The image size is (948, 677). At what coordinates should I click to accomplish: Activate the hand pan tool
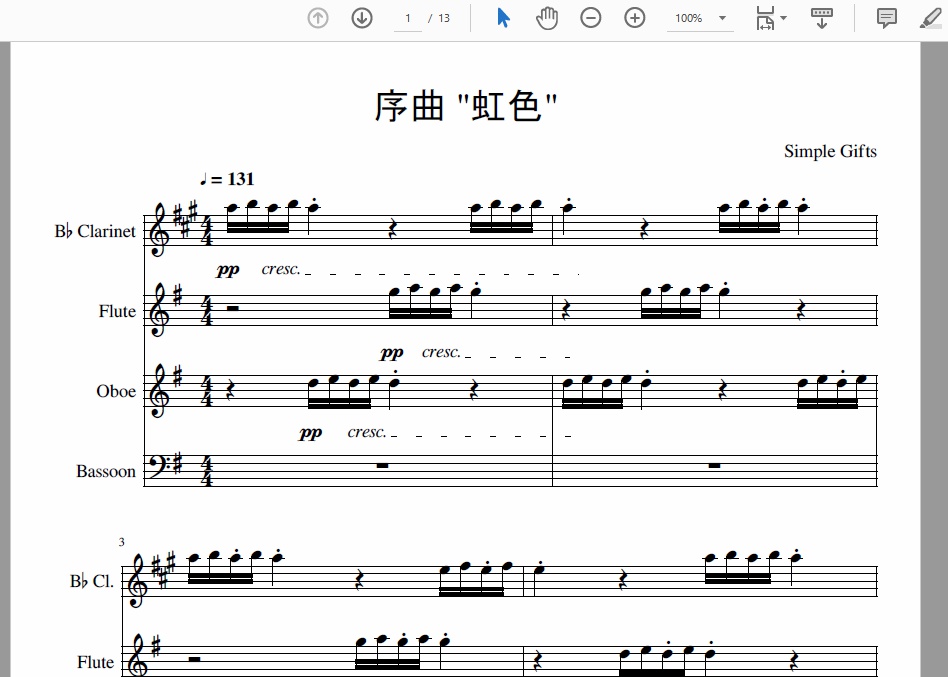coord(547,18)
